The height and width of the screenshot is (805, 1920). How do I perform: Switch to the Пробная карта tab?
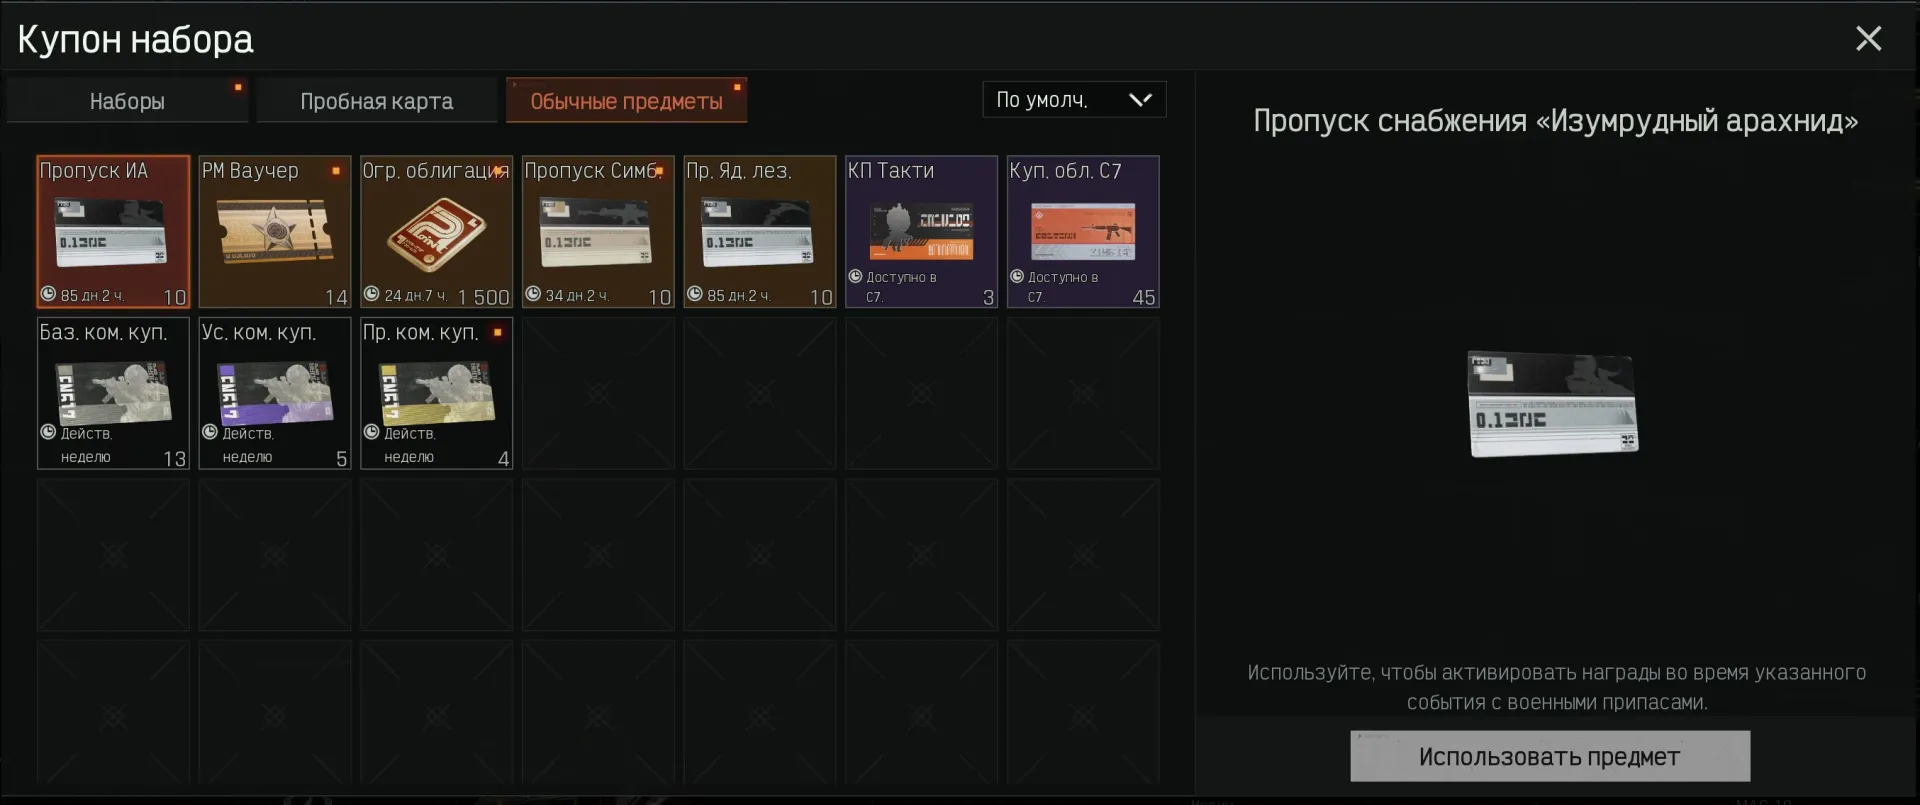click(x=377, y=101)
